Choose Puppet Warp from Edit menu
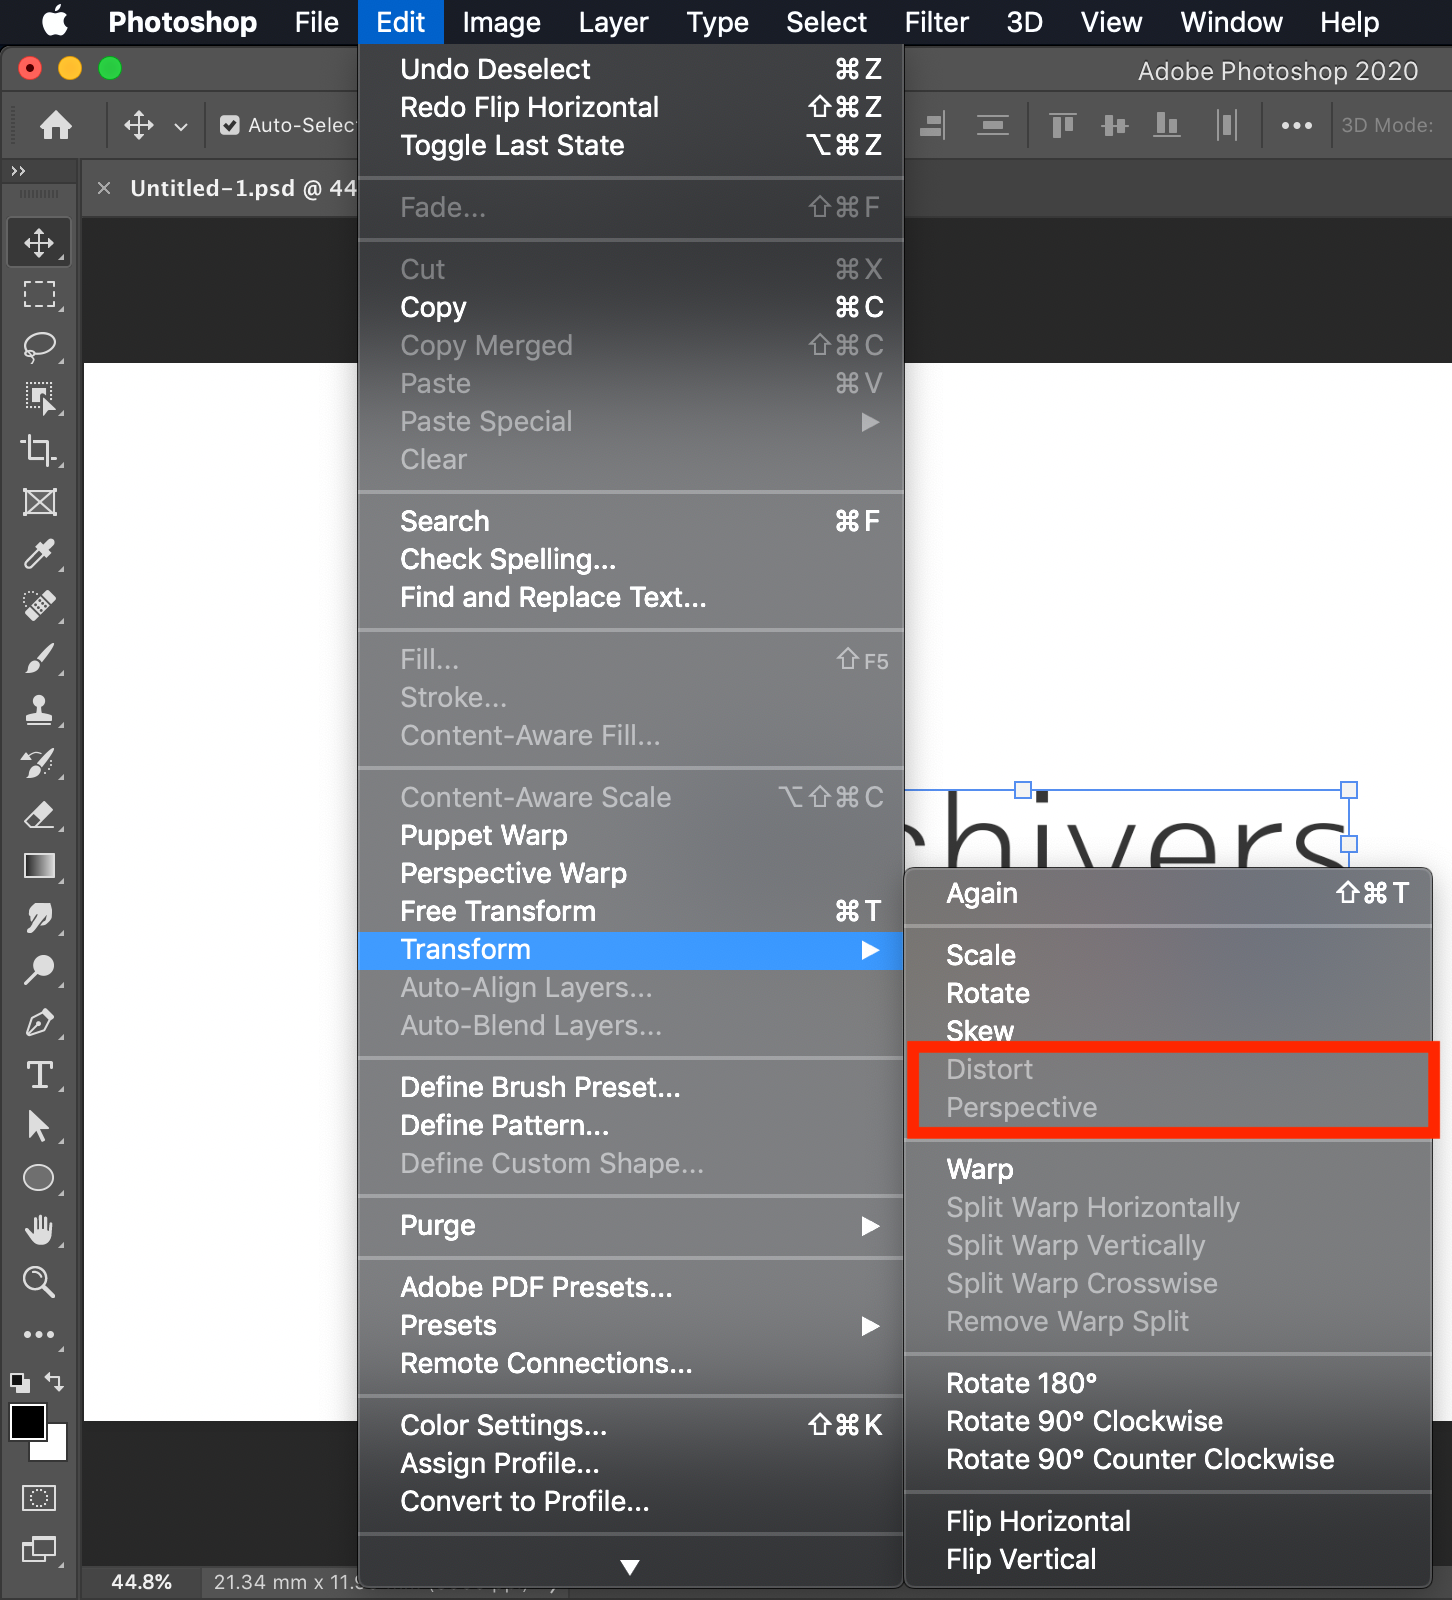The image size is (1452, 1600). 631,836
